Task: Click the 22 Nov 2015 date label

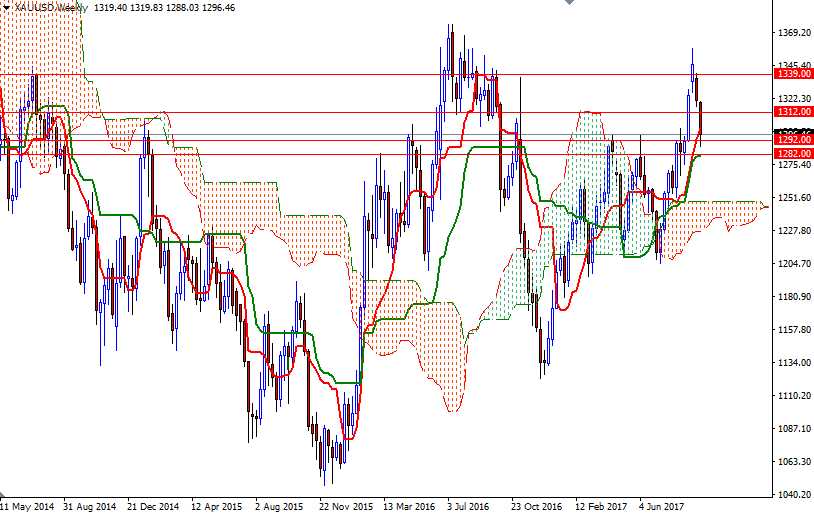Action: [x=346, y=506]
